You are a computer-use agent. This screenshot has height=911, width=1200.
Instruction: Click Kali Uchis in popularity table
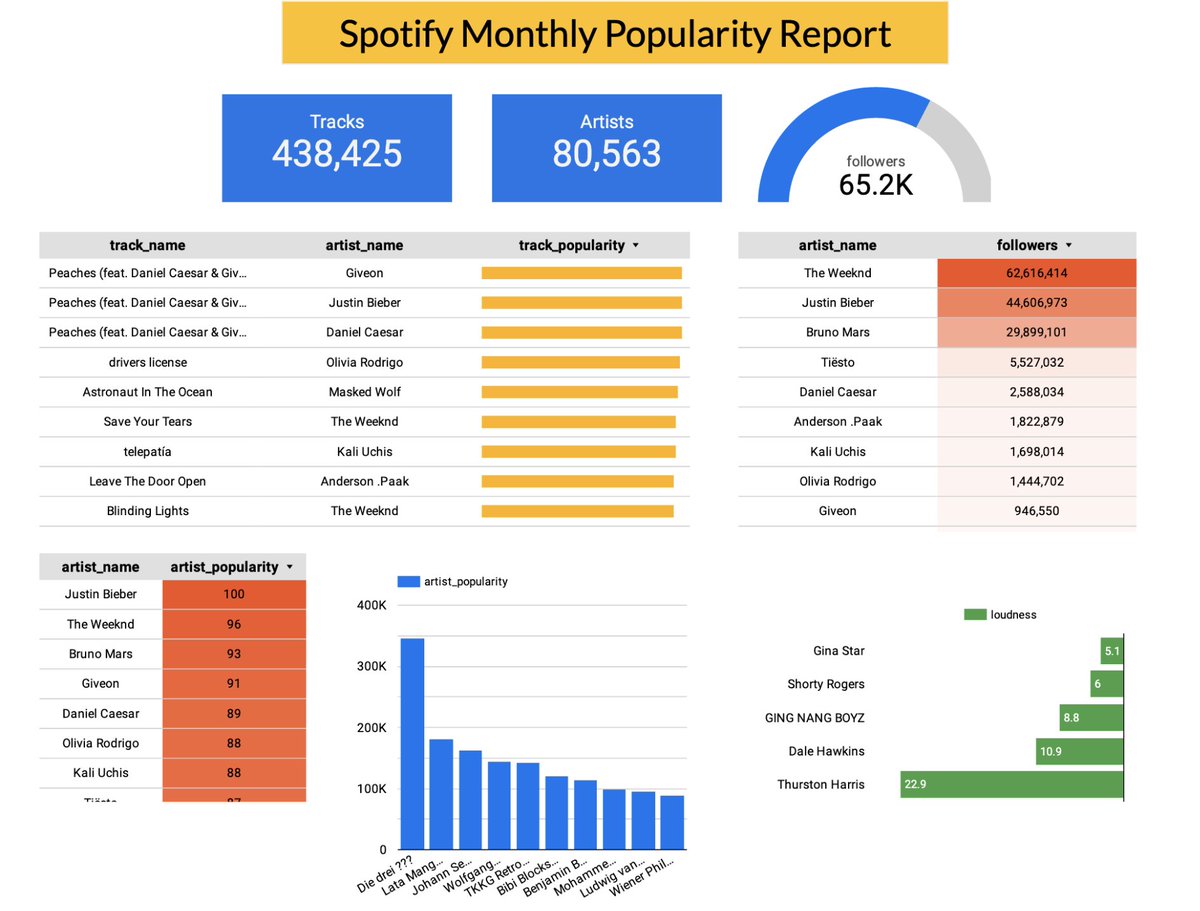[x=100, y=773]
